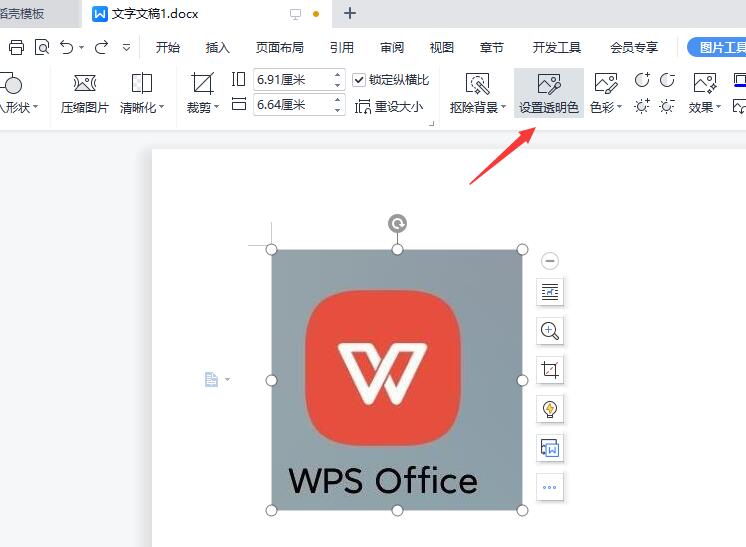Open the quick access toolbar customize dropdown

[x=127, y=48]
